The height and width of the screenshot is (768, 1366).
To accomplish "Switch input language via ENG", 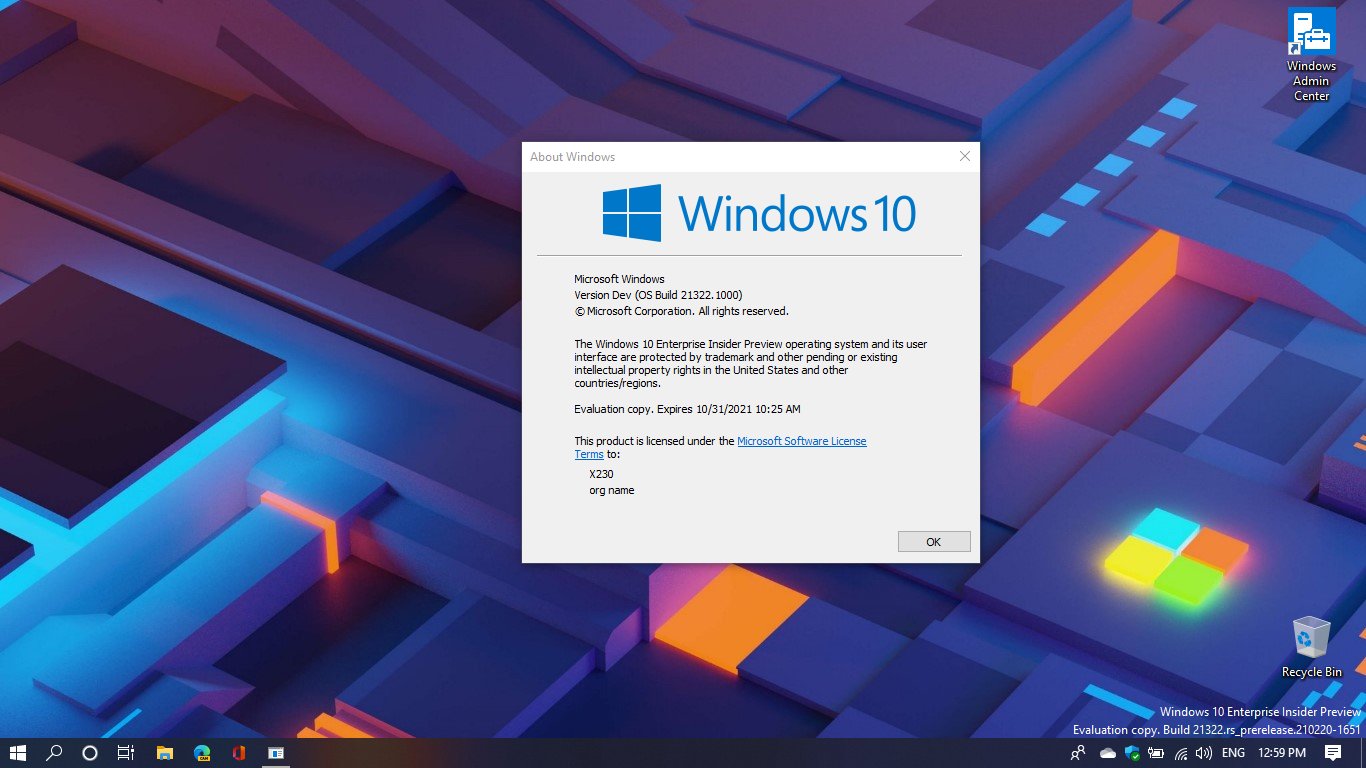I will tap(1234, 752).
